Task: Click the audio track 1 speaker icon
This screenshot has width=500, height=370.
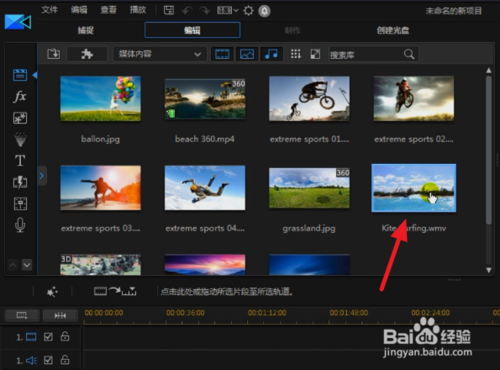Action: (31, 360)
